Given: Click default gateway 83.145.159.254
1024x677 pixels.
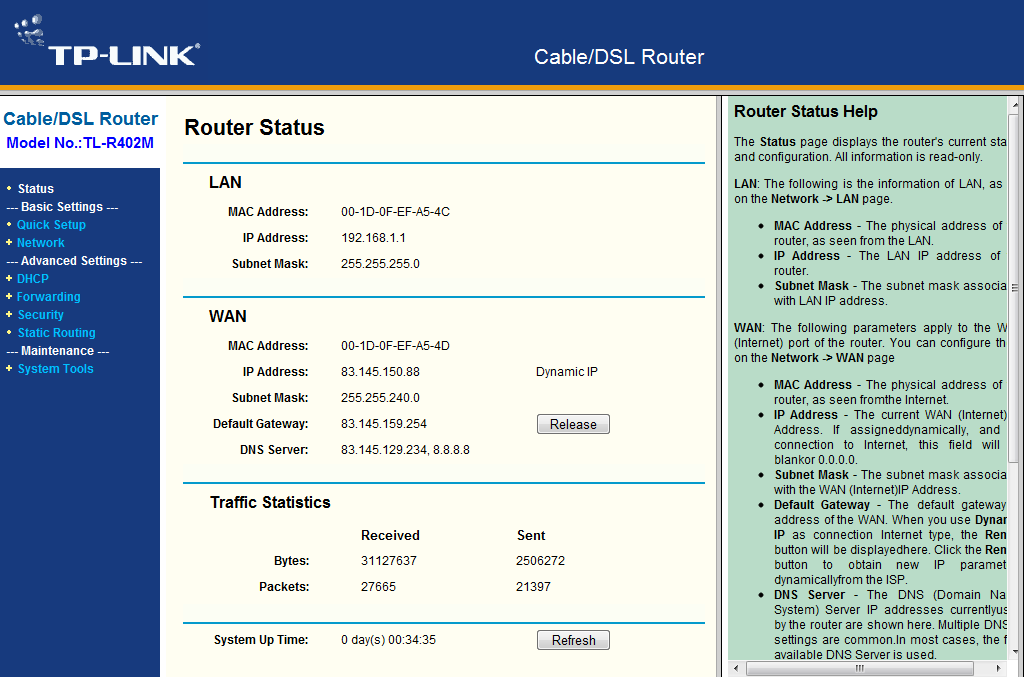Looking at the screenshot, I should (x=383, y=424).
